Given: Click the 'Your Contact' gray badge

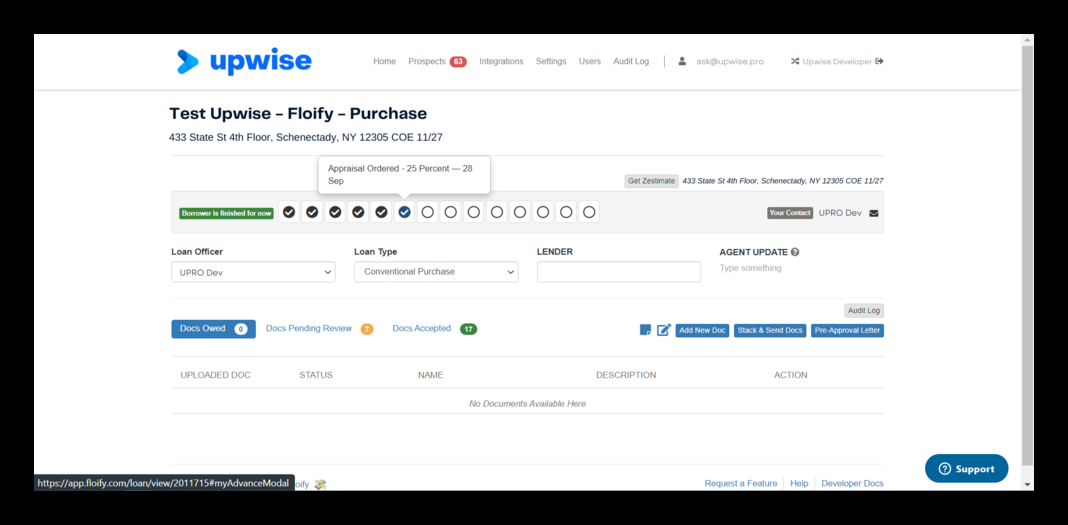Looking at the screenshot, I should [x=790, y=213].
